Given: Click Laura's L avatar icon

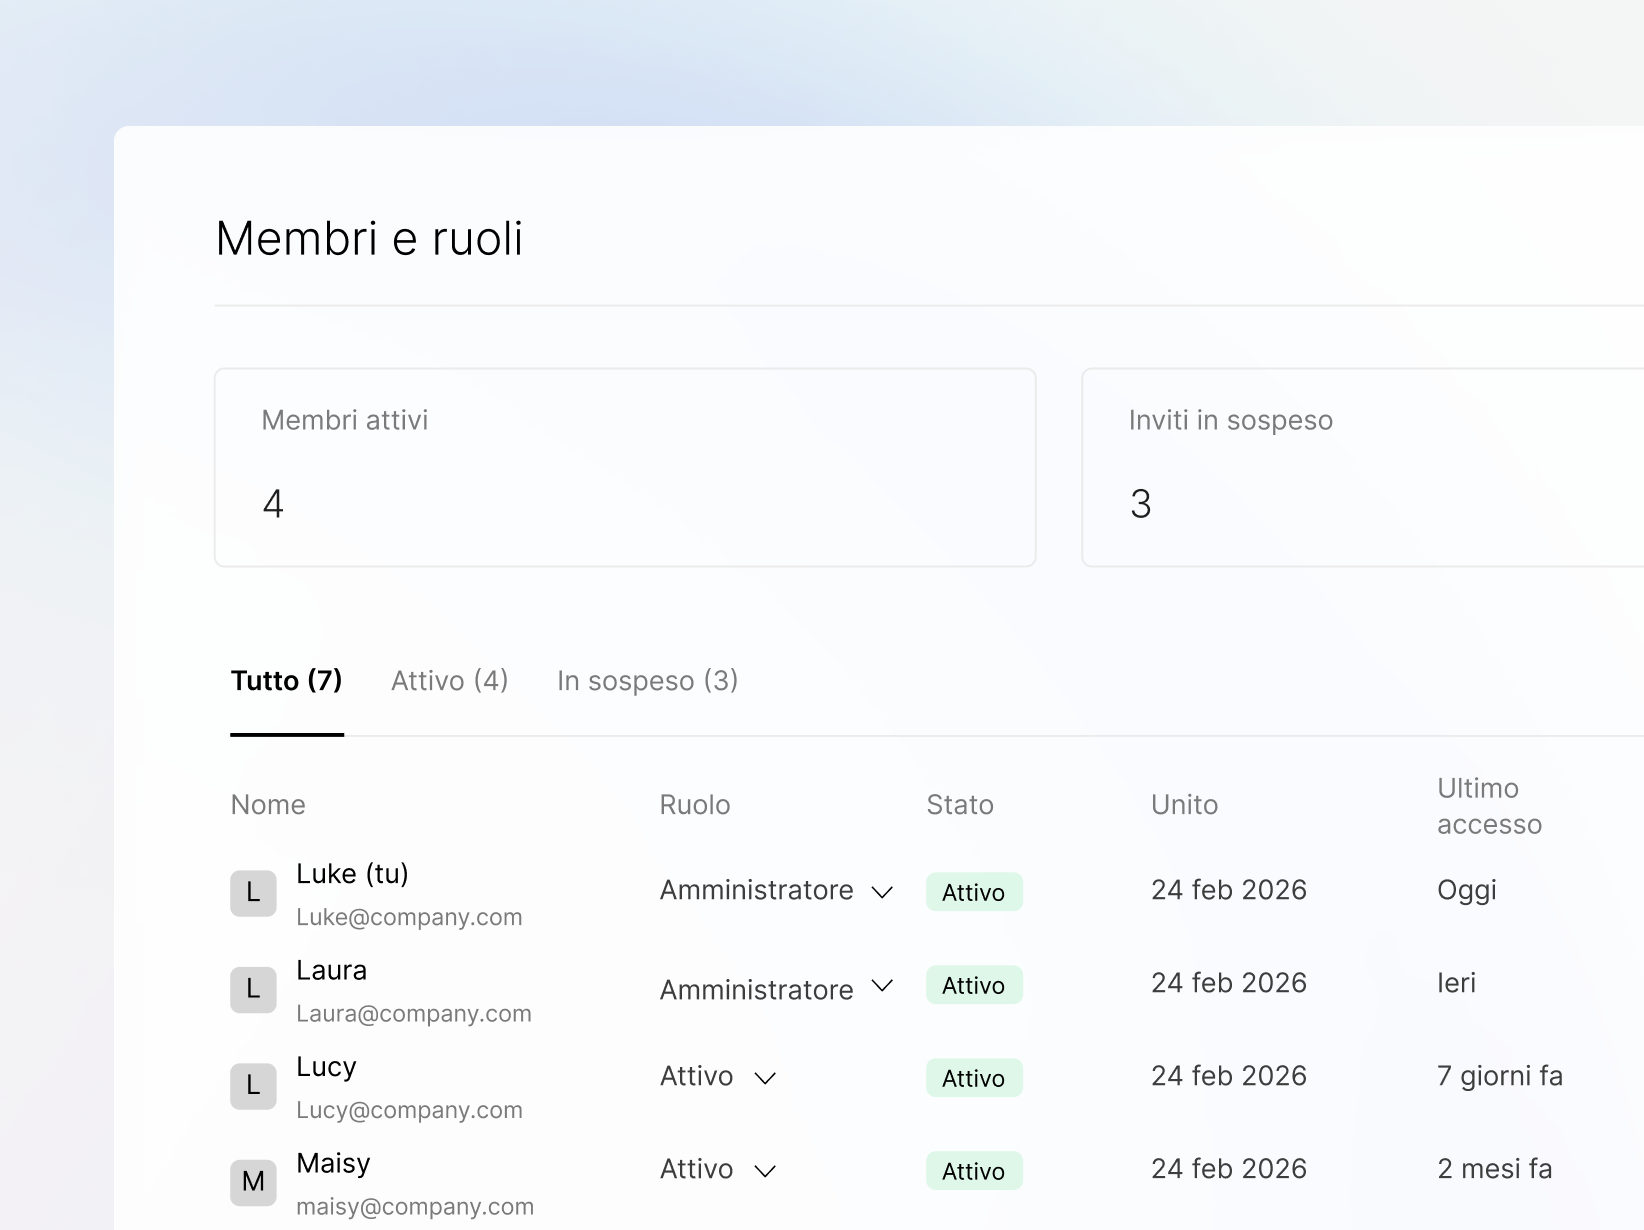Looking at the screenshot, I should click(x=254, y=990).
